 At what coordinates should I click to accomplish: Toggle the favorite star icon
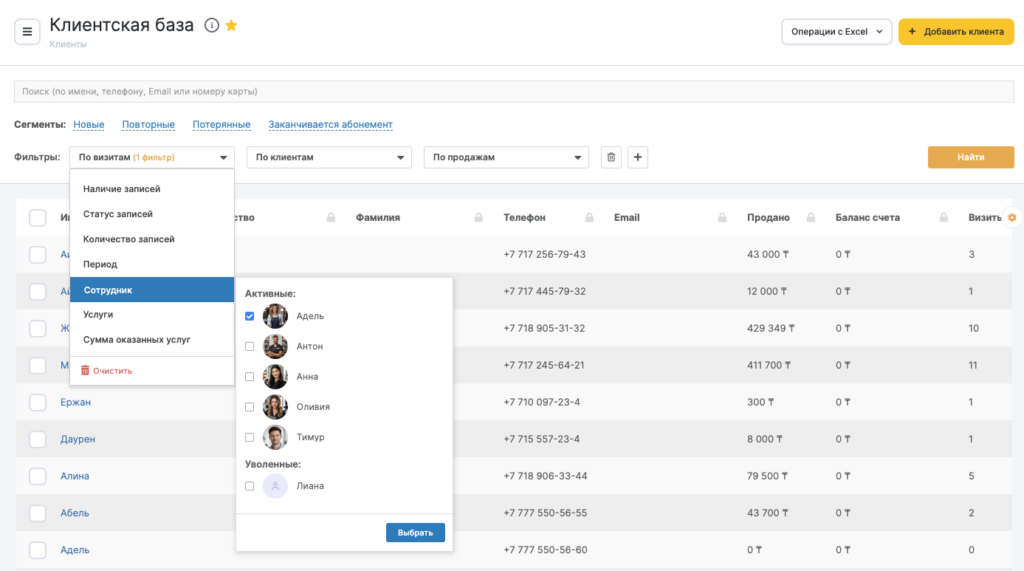[231, 26]
